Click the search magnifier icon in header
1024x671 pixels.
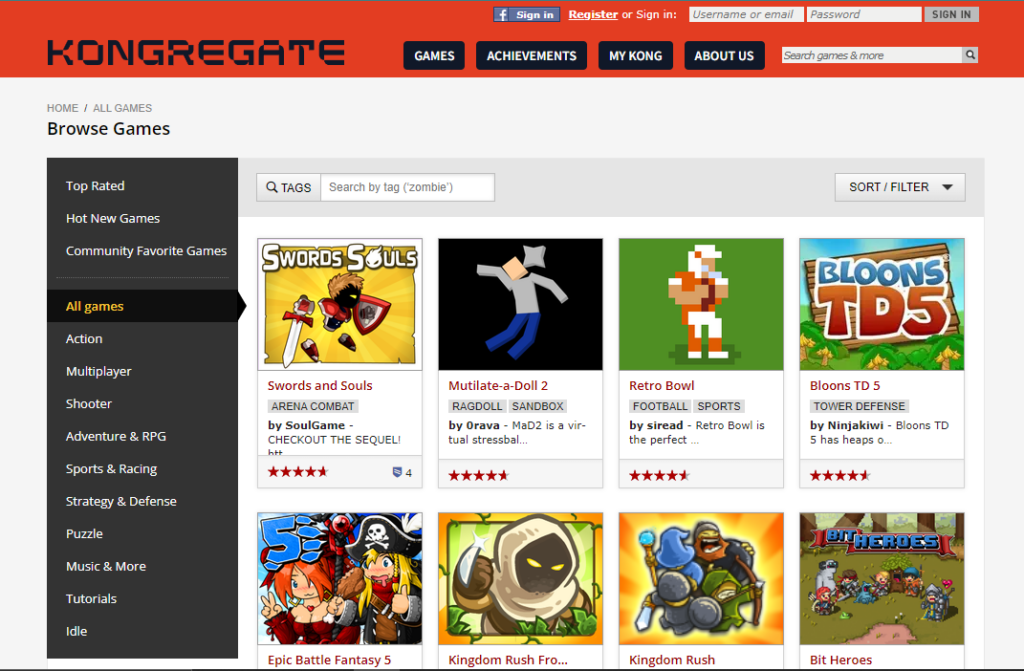click(969, 56)
